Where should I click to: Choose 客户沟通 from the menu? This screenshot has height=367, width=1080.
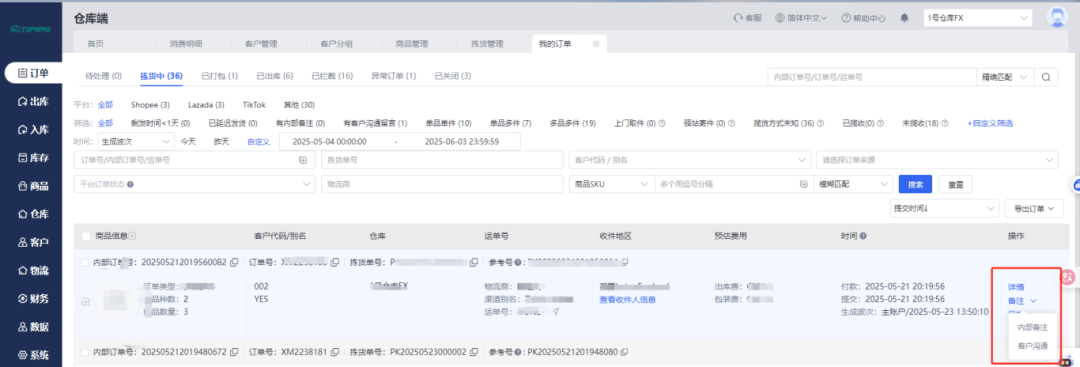pos(1032,345)
